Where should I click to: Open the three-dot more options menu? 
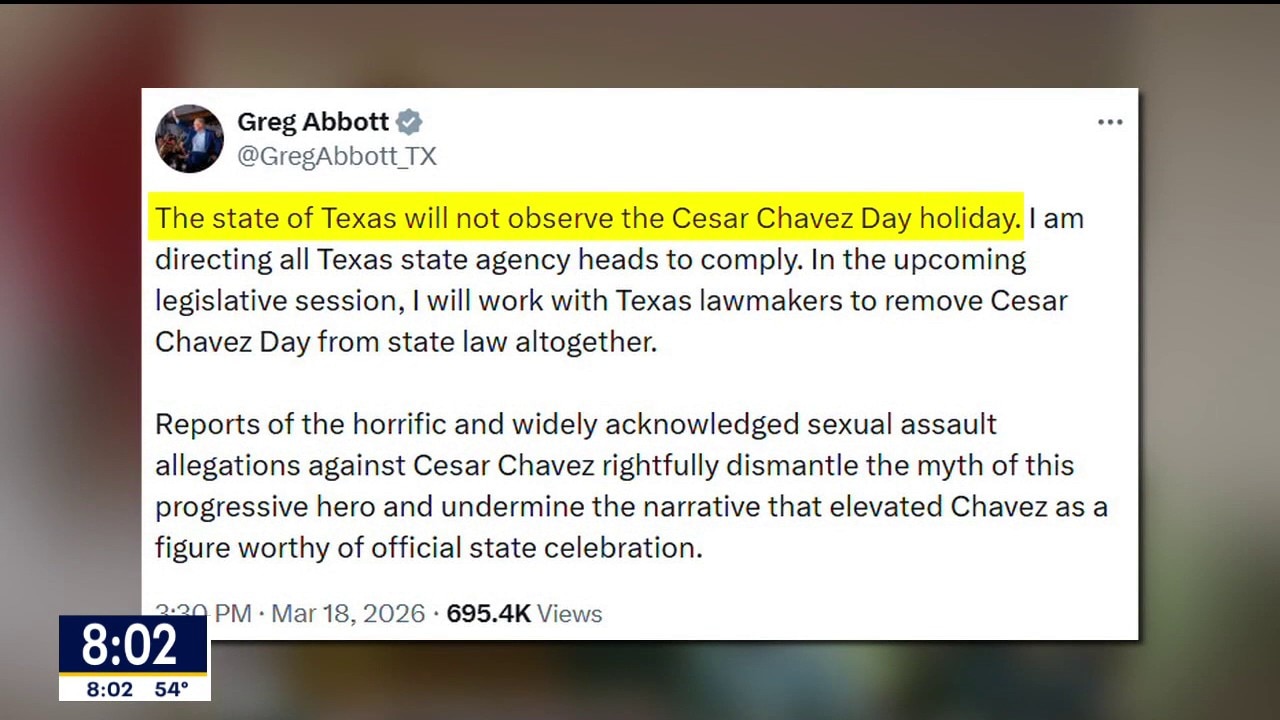(1110, 122)
